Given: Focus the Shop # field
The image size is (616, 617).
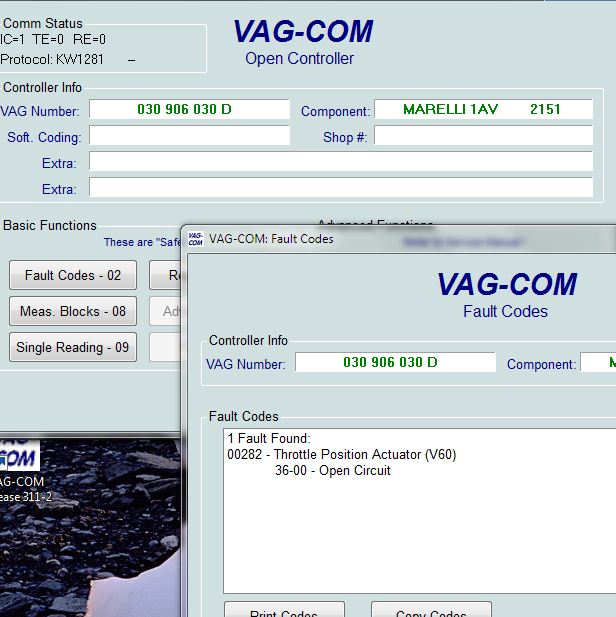Looking at the screenshot, I should click(x=483, y=135).
